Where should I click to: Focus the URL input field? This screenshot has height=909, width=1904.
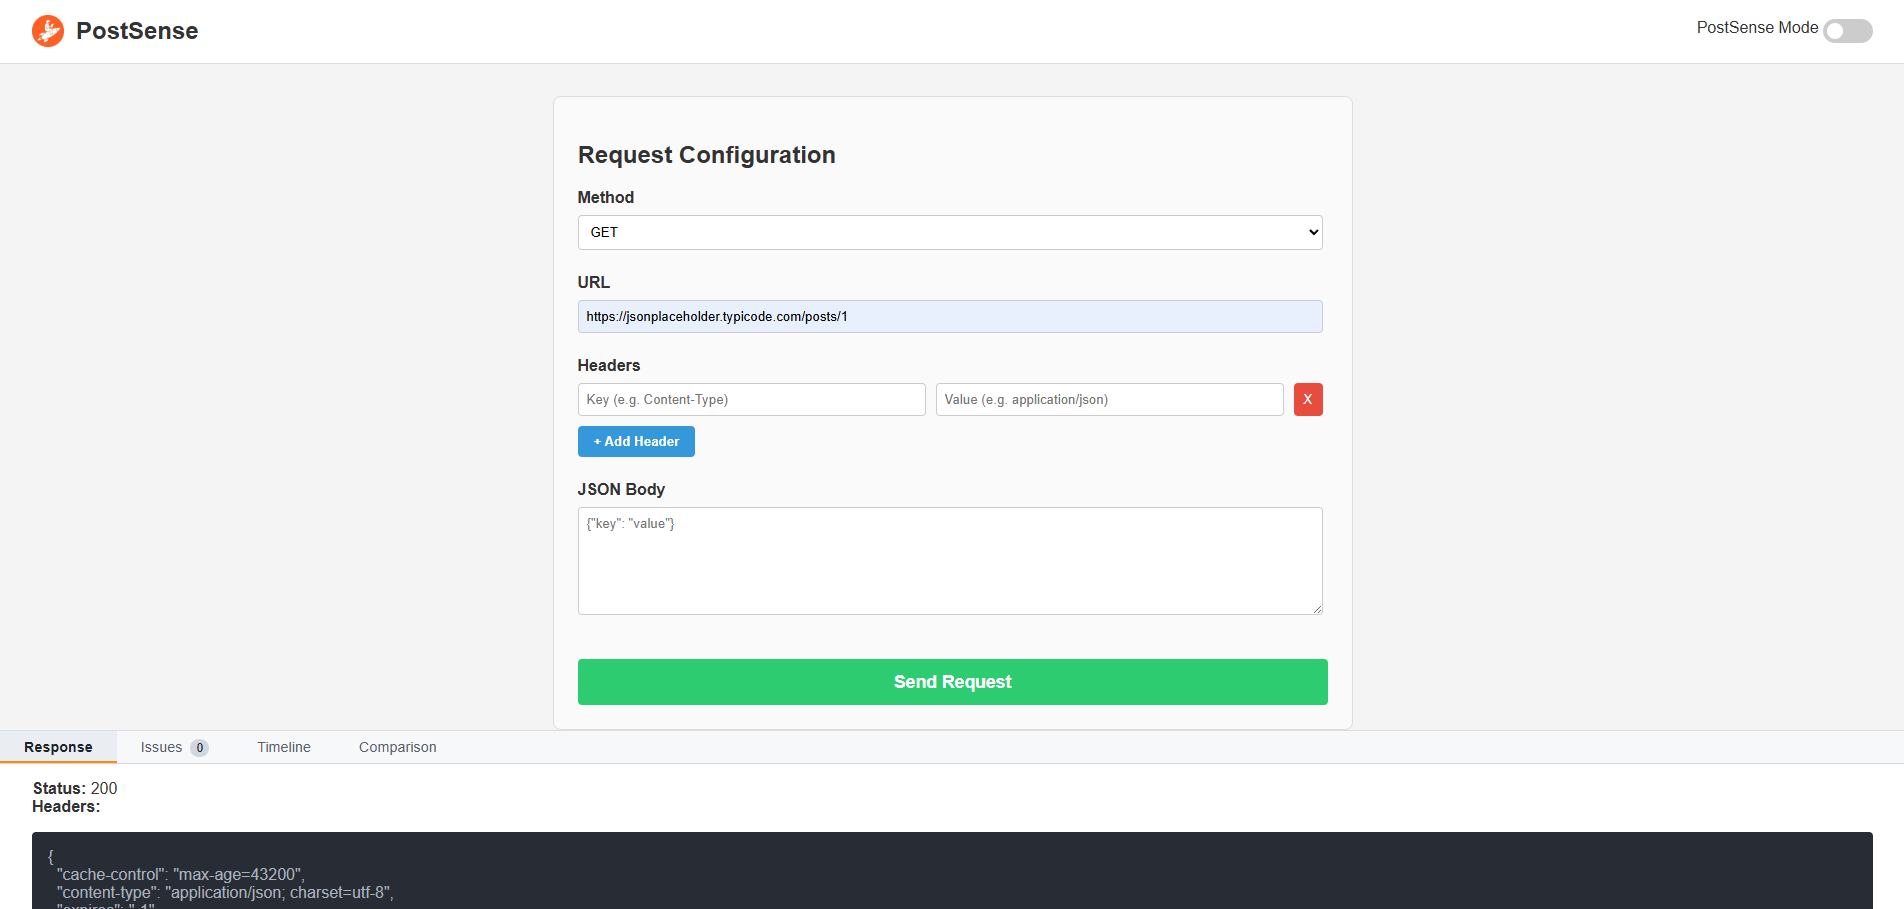coord(949,317)
